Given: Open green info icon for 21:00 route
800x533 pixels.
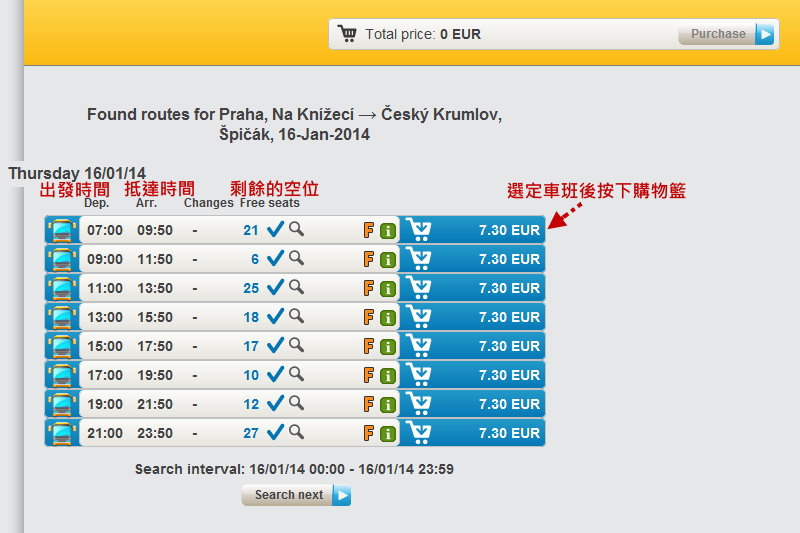Looking at the screenshot, I should click(388, 434).
